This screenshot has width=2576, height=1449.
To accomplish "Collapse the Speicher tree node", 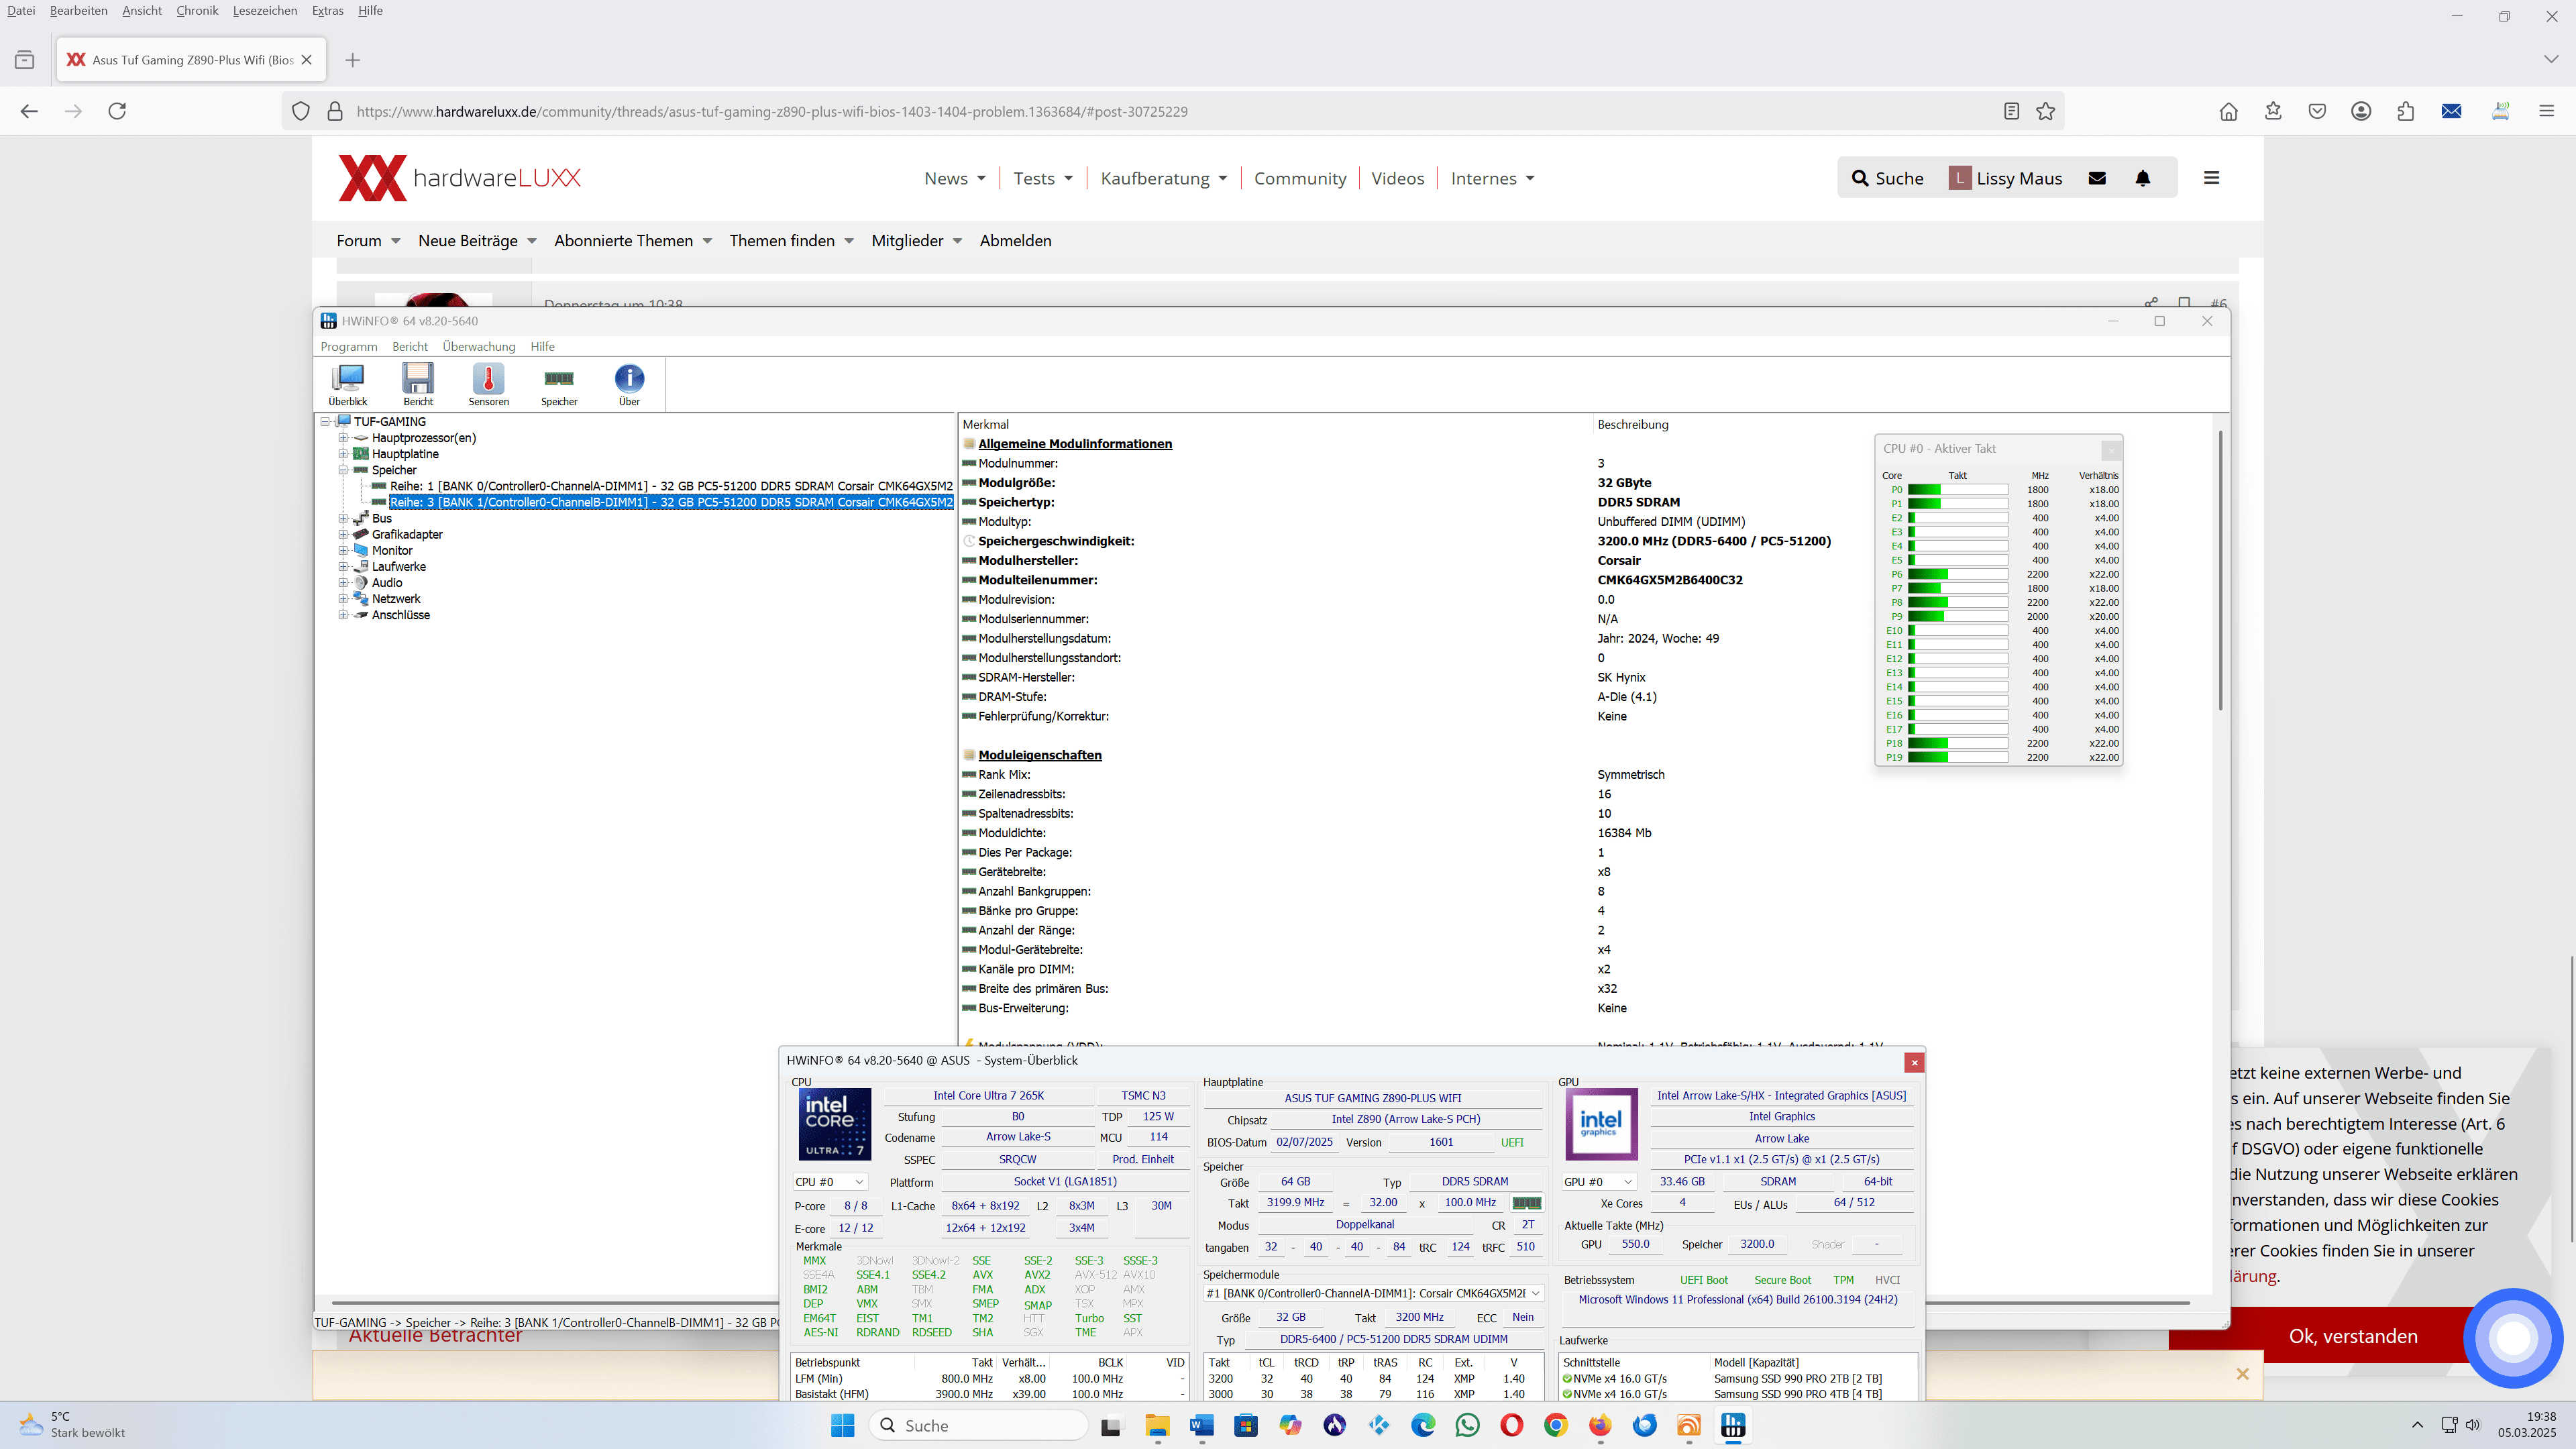I will [343, 470].
